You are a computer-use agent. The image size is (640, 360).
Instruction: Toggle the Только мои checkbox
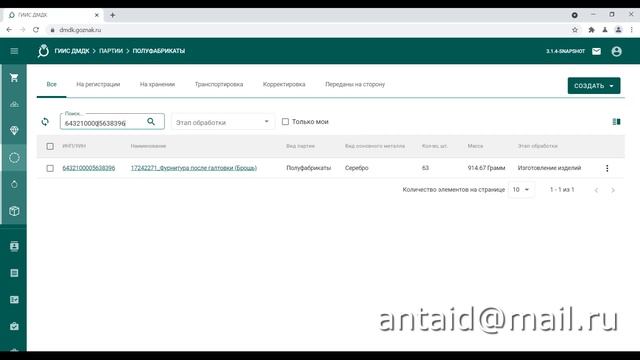tap(285, 122)
